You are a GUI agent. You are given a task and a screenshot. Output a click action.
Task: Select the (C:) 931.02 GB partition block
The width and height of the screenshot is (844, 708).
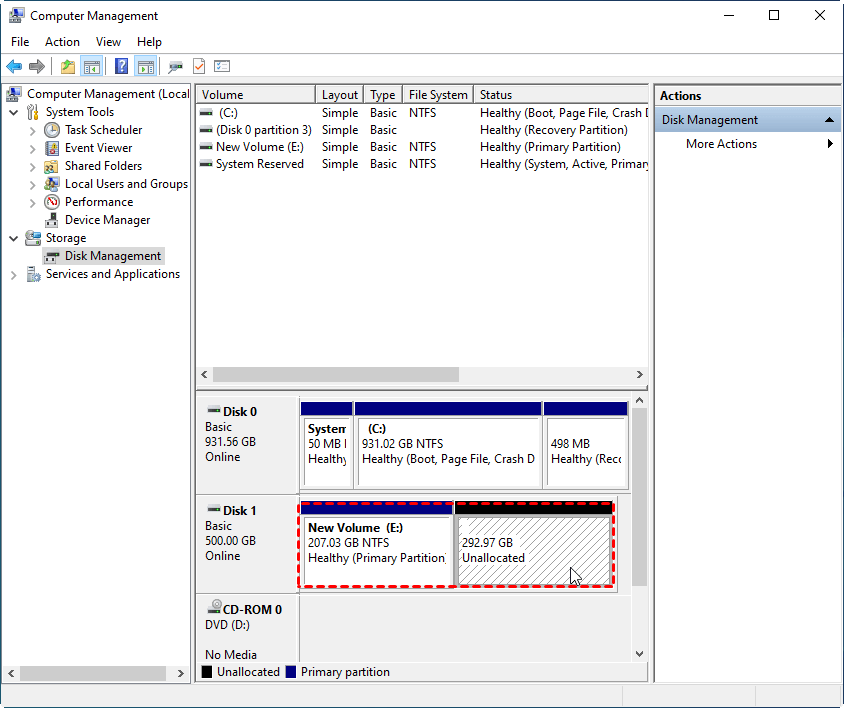point(448,445)
